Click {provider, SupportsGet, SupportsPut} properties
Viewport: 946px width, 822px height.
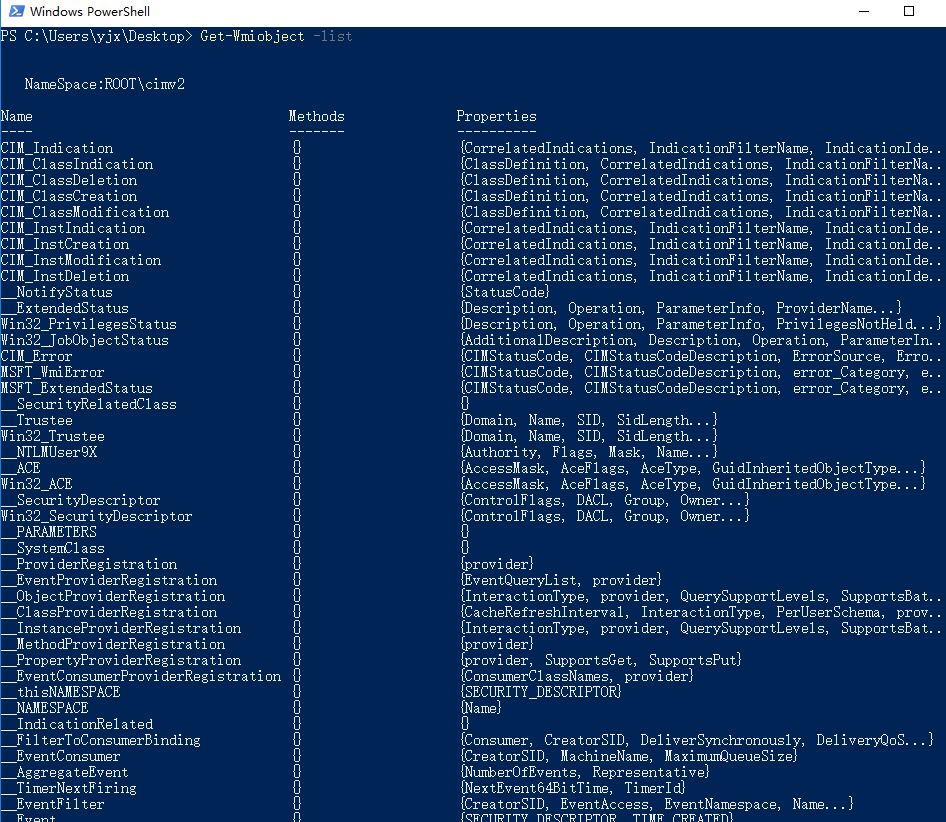coord(601,660)
